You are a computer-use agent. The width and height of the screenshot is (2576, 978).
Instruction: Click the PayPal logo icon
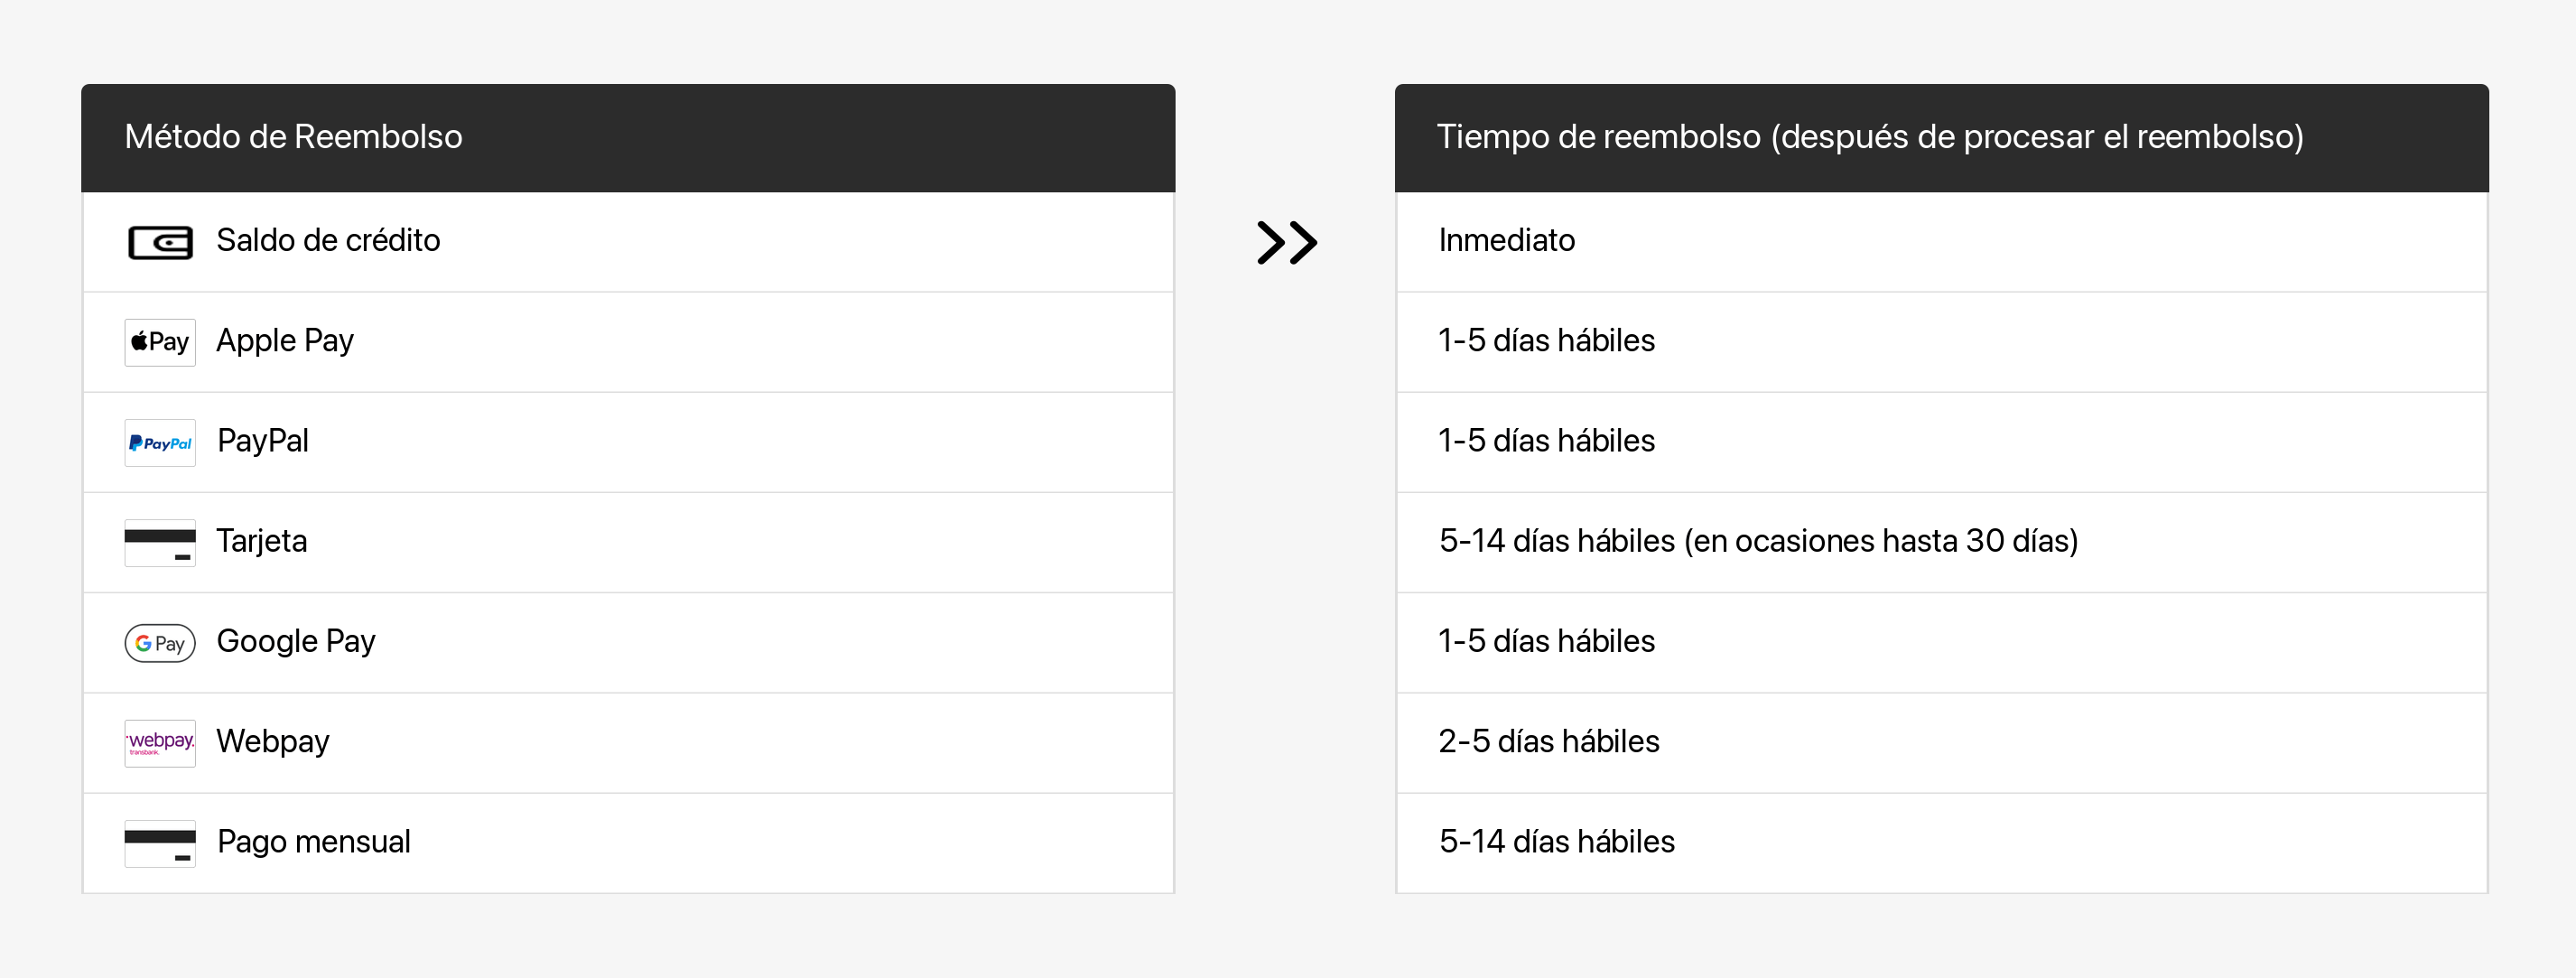pos(160,442)
